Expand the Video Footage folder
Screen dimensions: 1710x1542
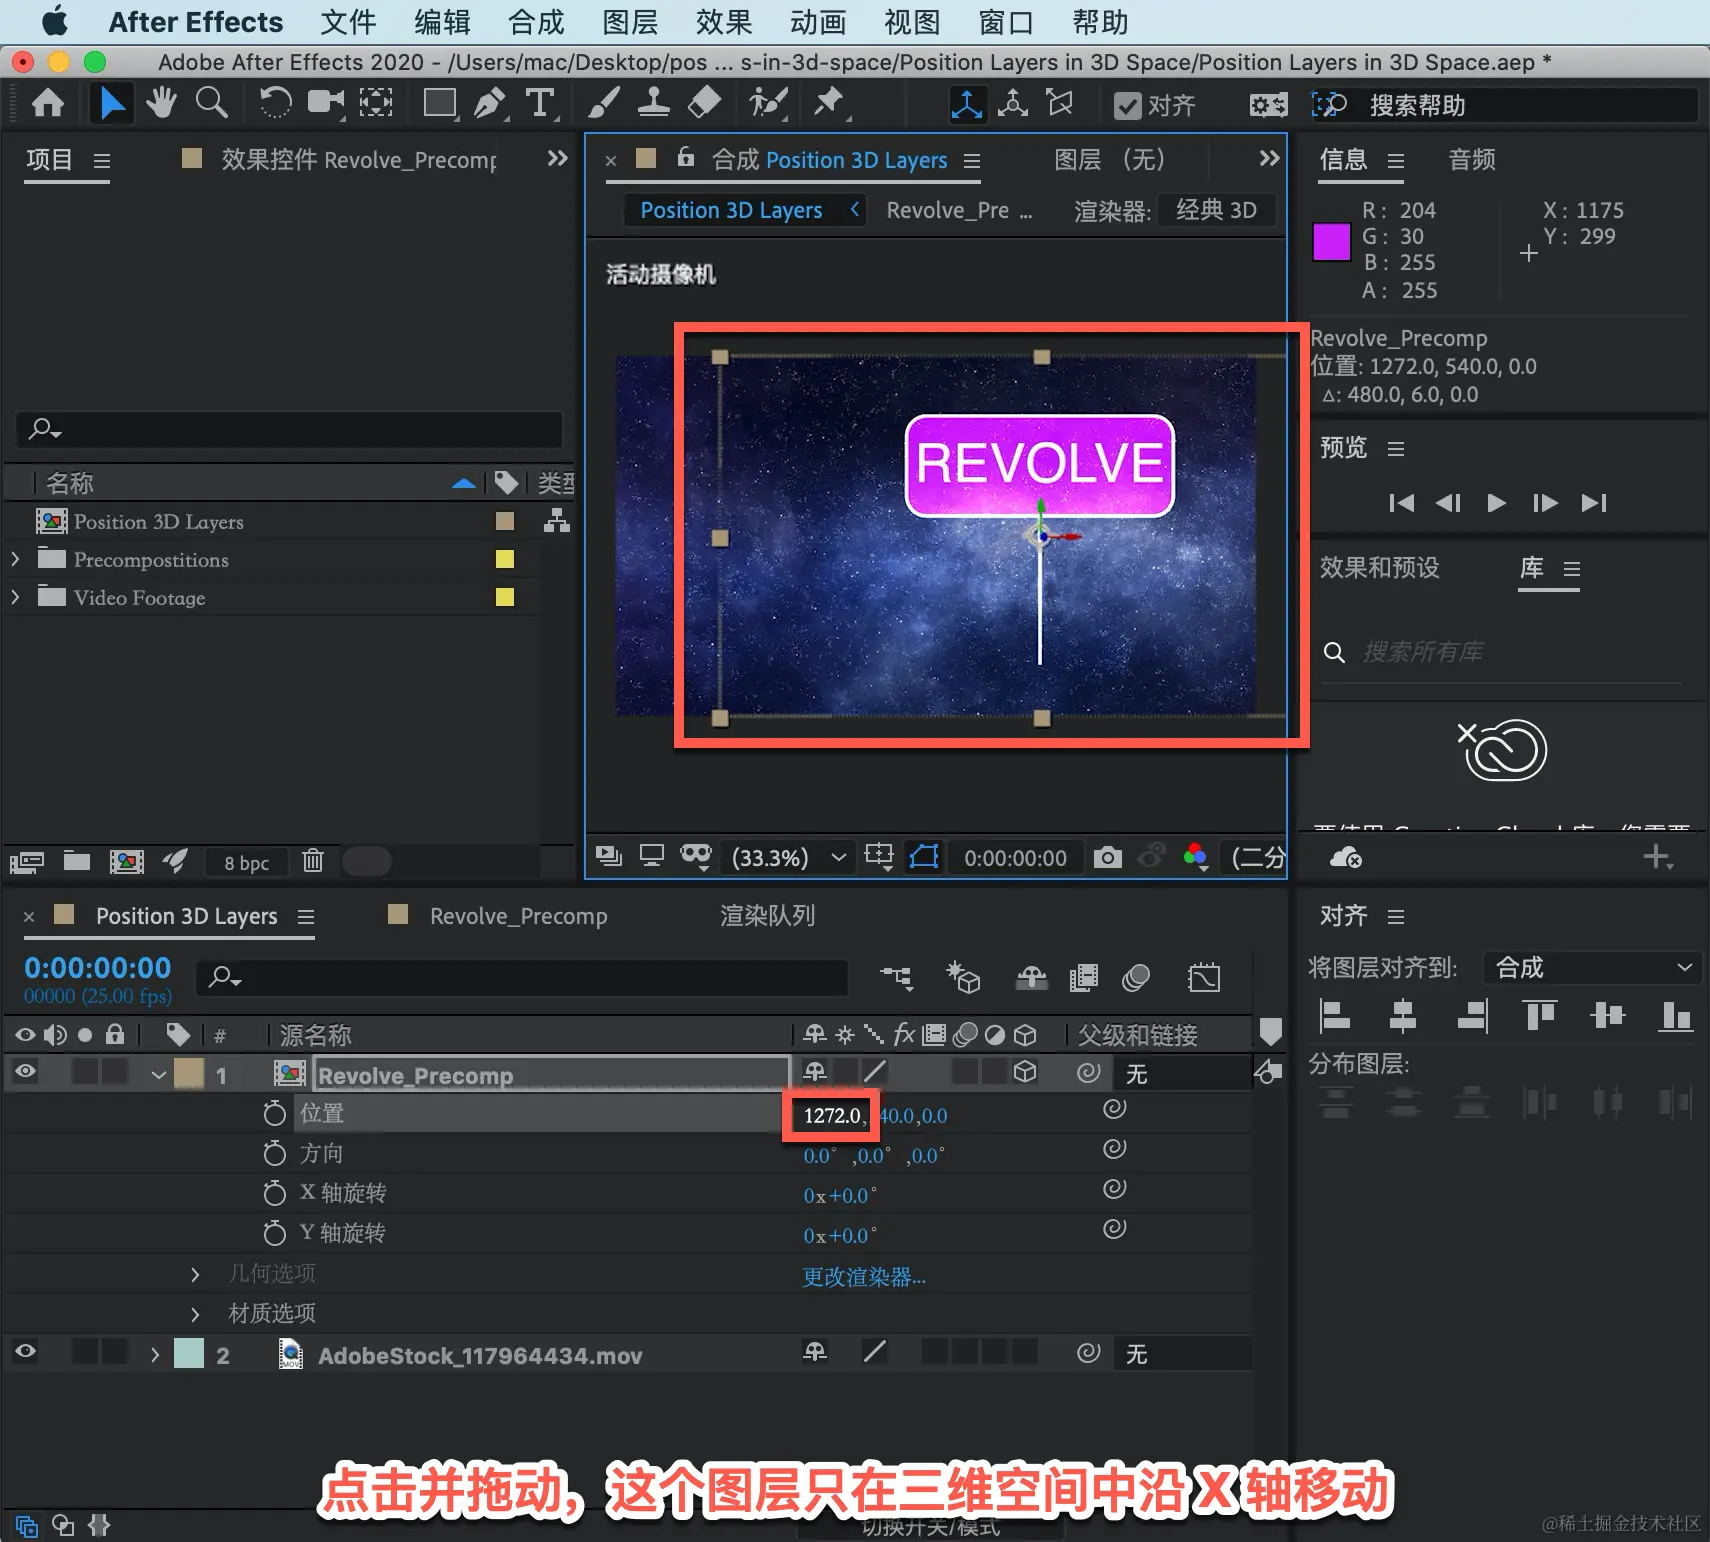15,597
